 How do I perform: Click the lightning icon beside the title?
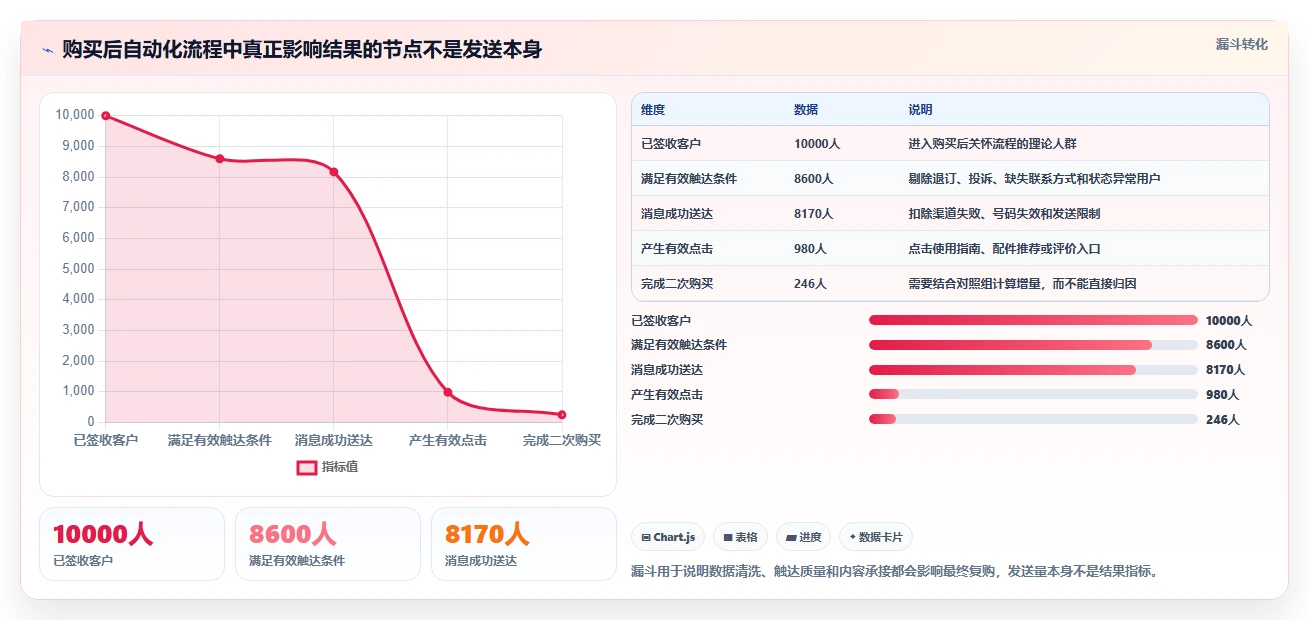pyautogui.click(x=48, y=50)
